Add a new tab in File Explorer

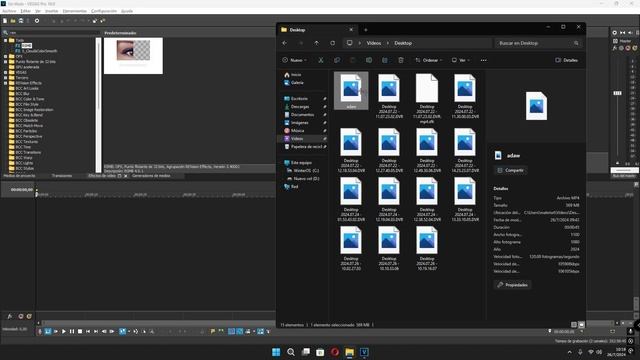[366, 30]
